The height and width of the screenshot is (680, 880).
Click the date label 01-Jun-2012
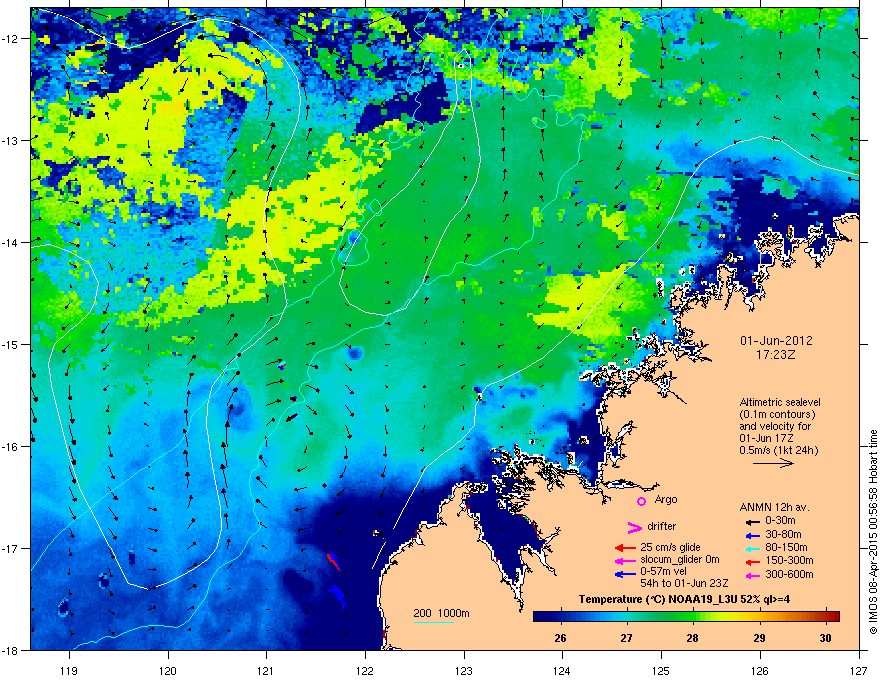(776, 341)
